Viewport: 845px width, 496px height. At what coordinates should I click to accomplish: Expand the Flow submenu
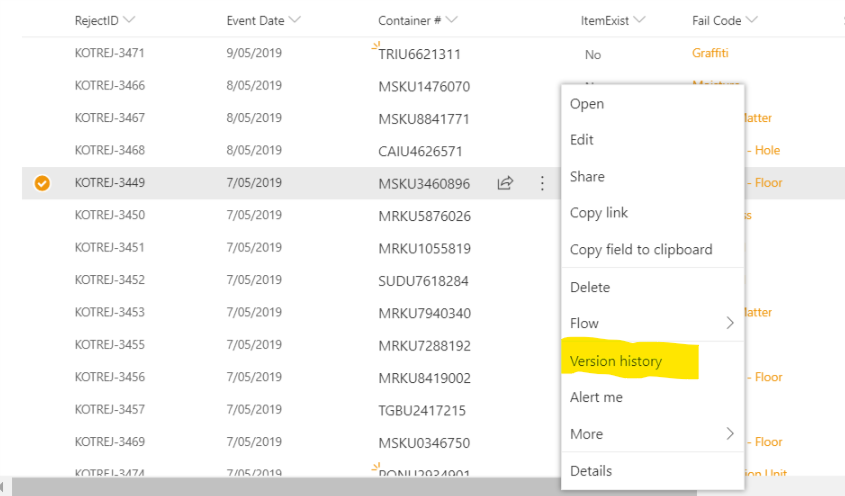pyautogui.click(x=652, y=323)
